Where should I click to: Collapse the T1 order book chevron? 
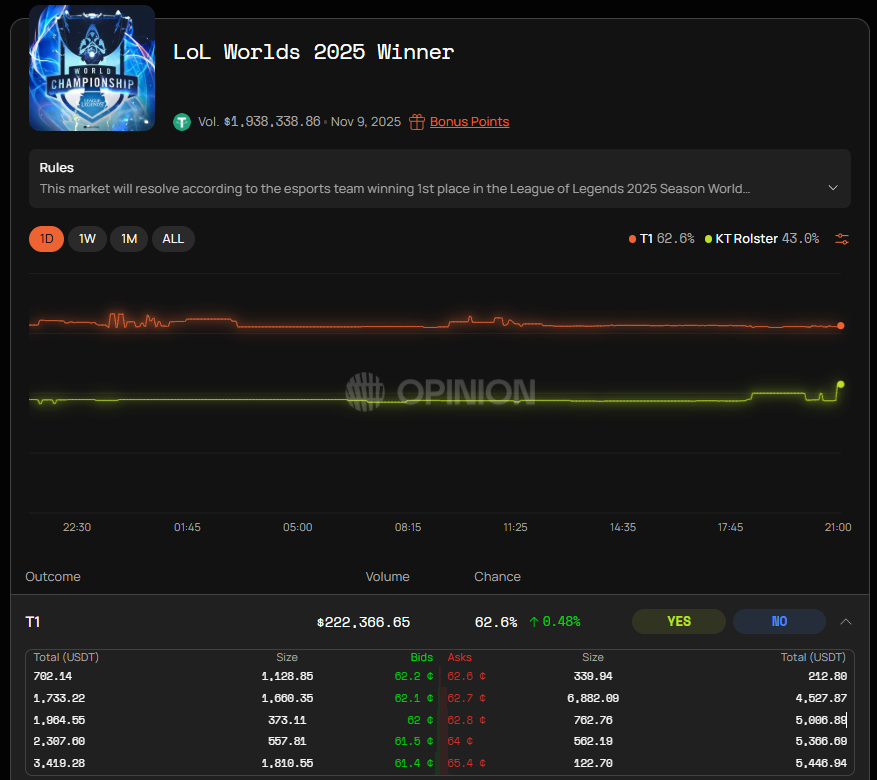click(x=846, y=622)
